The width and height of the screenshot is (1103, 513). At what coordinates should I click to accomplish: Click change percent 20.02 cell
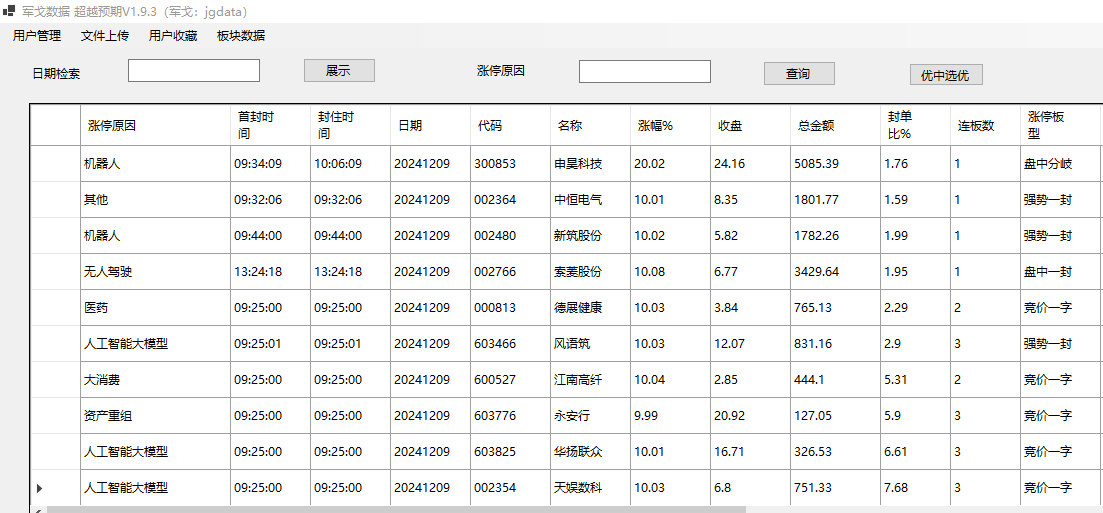pyautogui.click(x=670, y=164)
